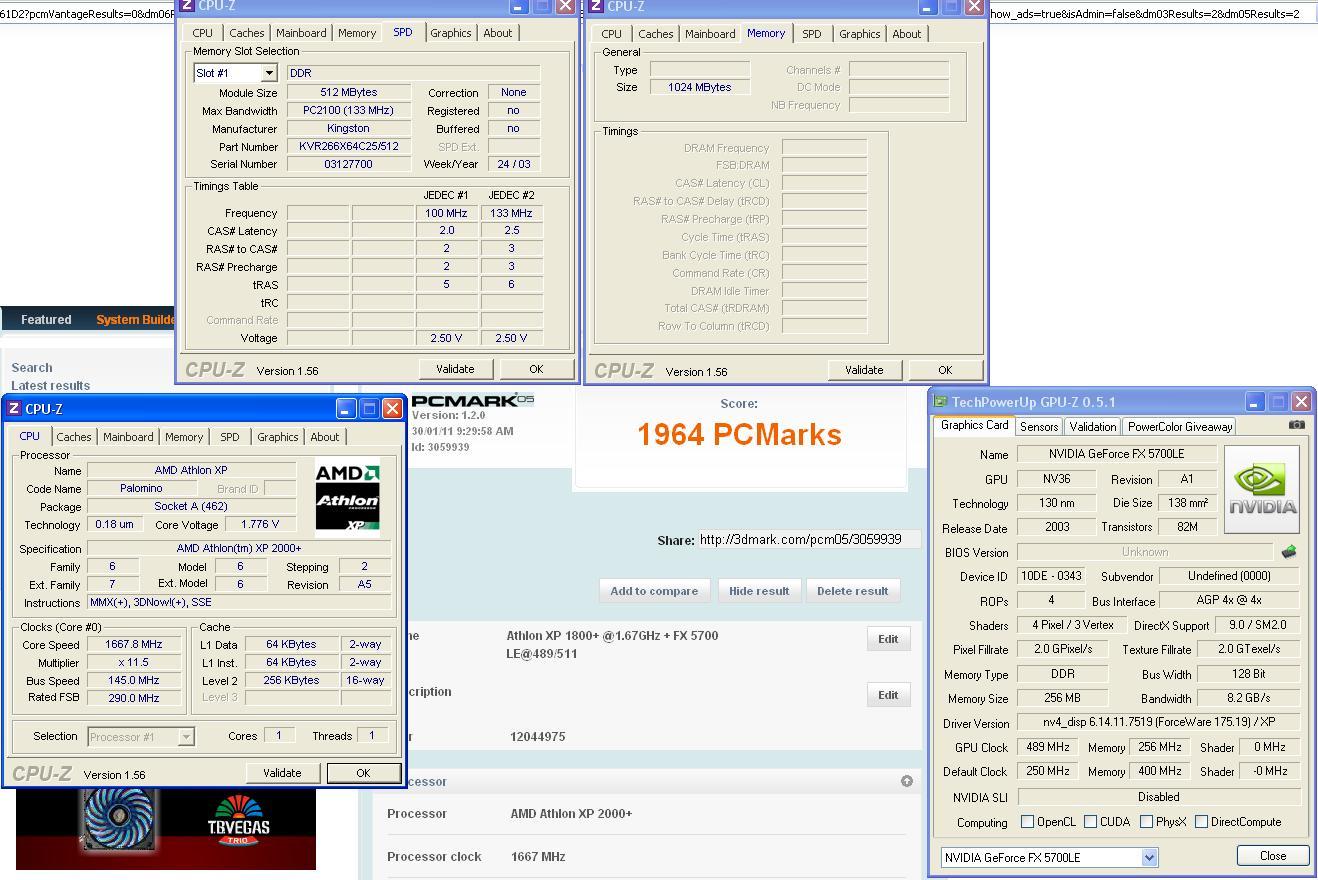Click the Delete result button
Viewport: 1318px width, 880px height.
[853, 591]
